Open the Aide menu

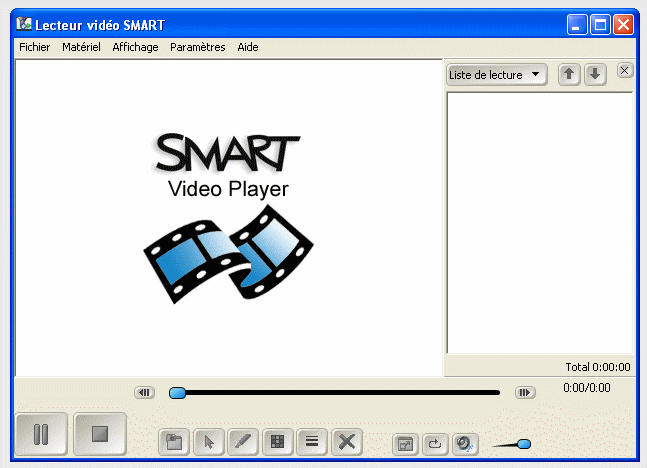pos(248,47)
